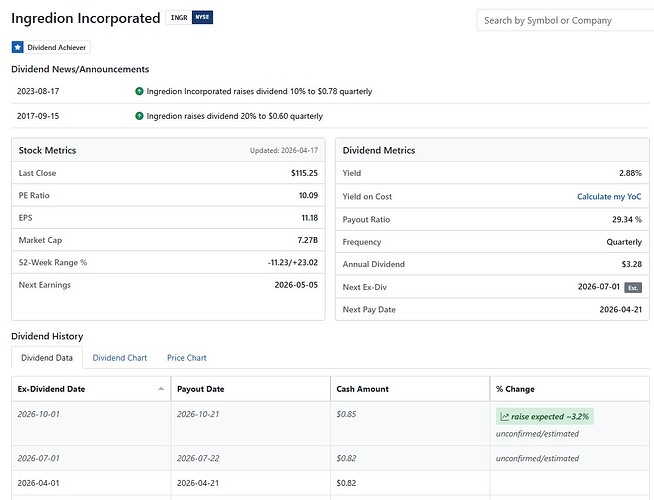The width and height of the screenshot is (654, 500).
Task: Open news: Ingredion raises dividend 20% to $0.60
Action: (x=234, y=116)
